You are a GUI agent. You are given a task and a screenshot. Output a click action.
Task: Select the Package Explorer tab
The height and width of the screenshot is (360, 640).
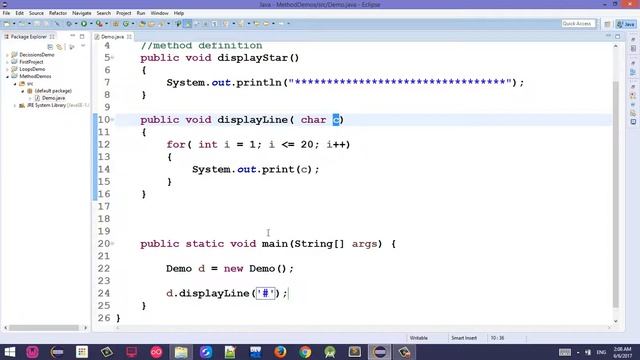click(28, 37)
